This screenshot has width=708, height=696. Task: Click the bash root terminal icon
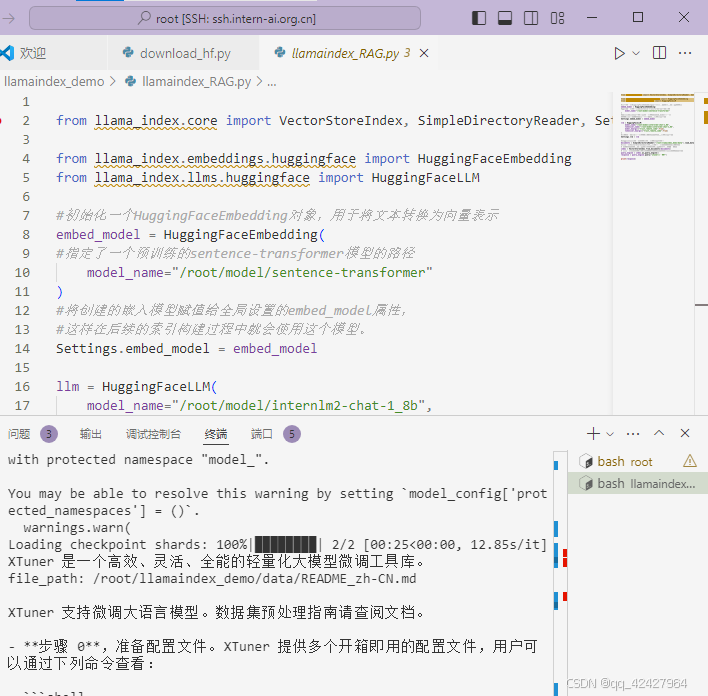[x=586, y=462]
